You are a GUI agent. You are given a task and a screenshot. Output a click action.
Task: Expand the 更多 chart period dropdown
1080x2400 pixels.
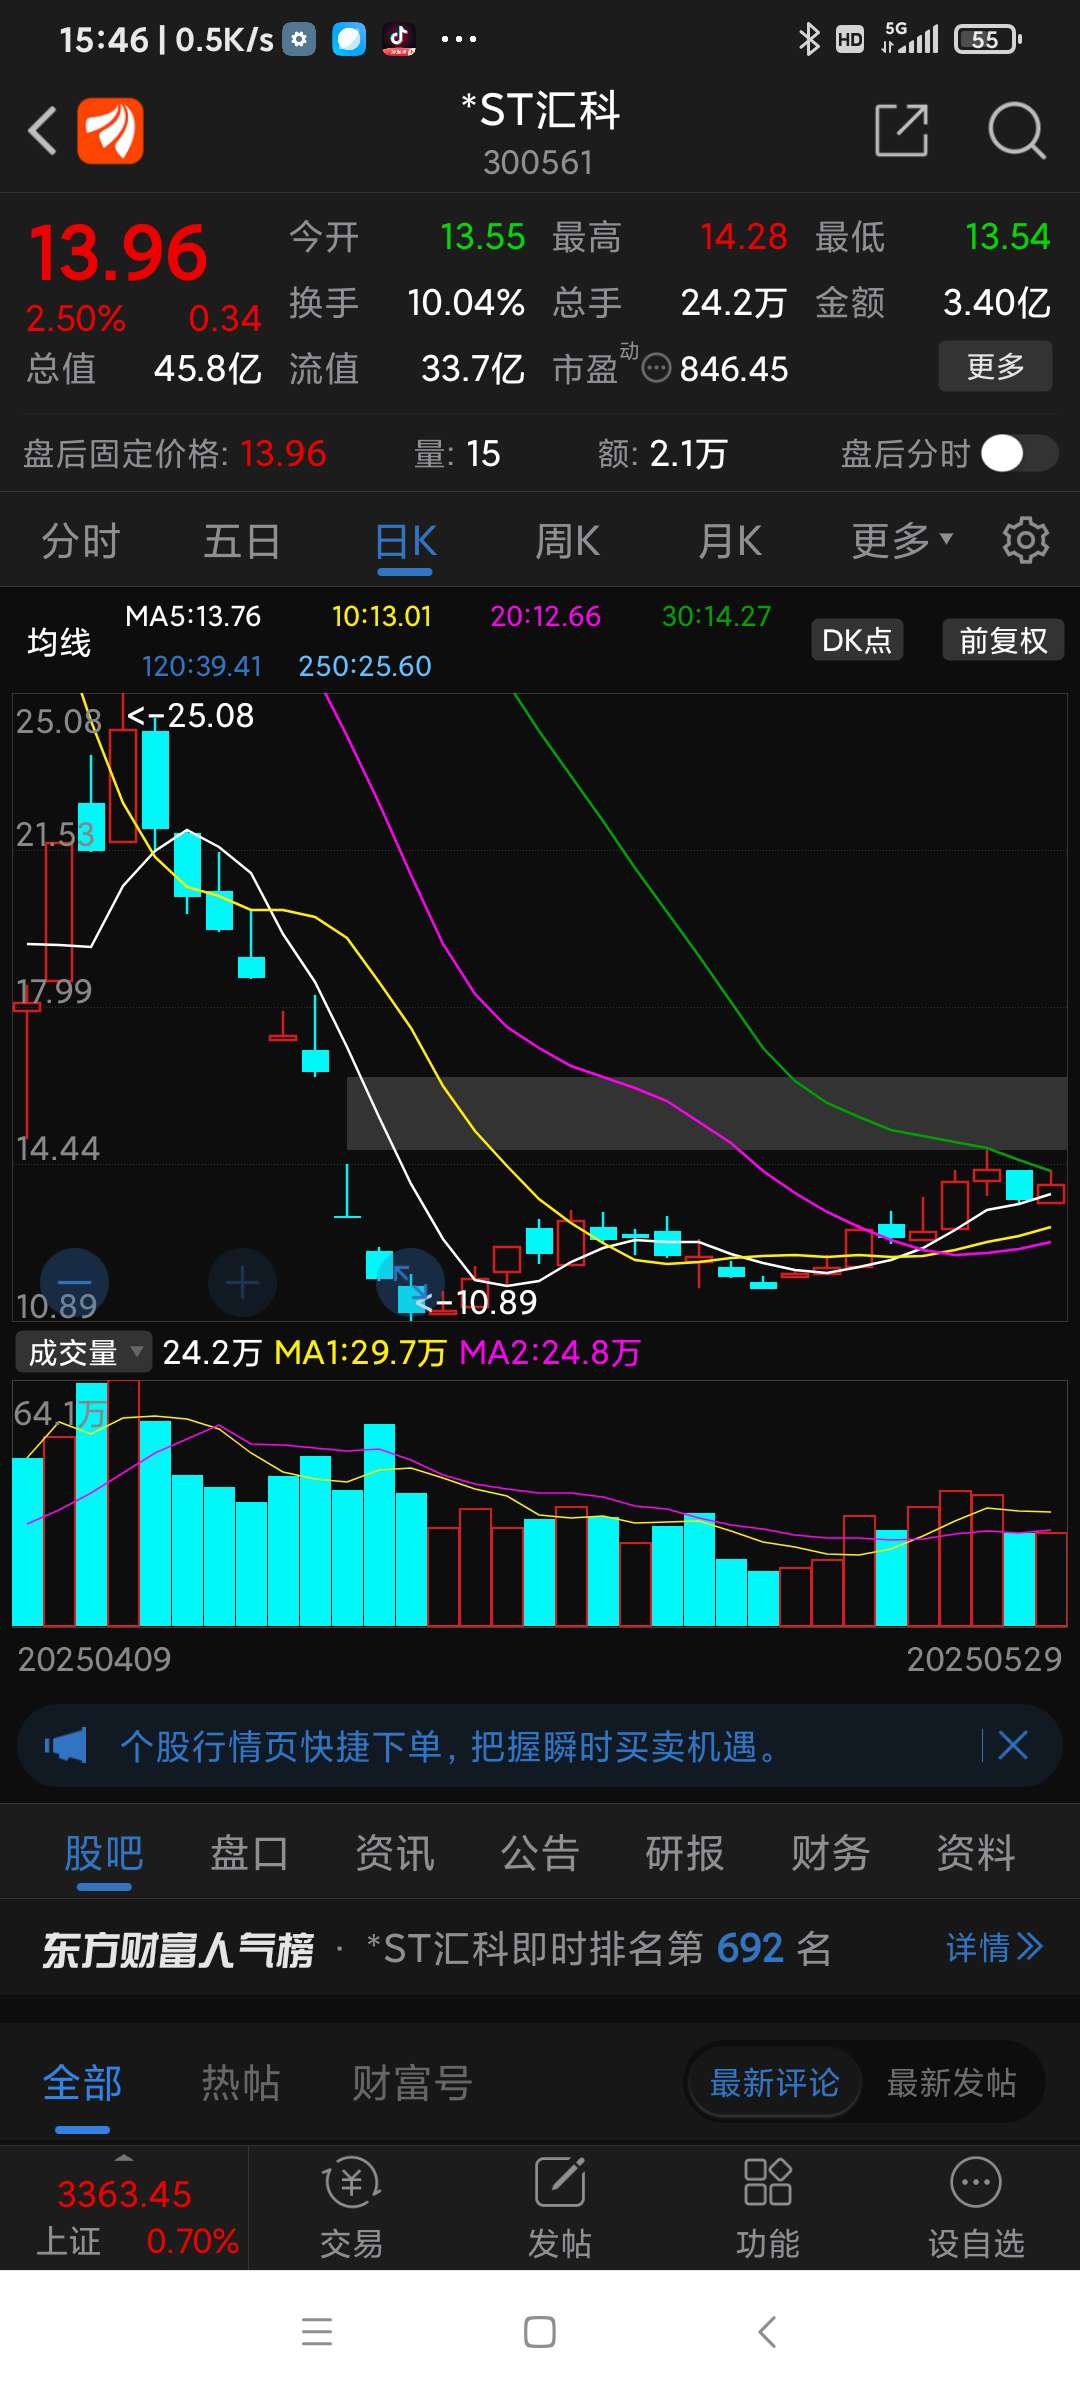click(x=902, y=541)
